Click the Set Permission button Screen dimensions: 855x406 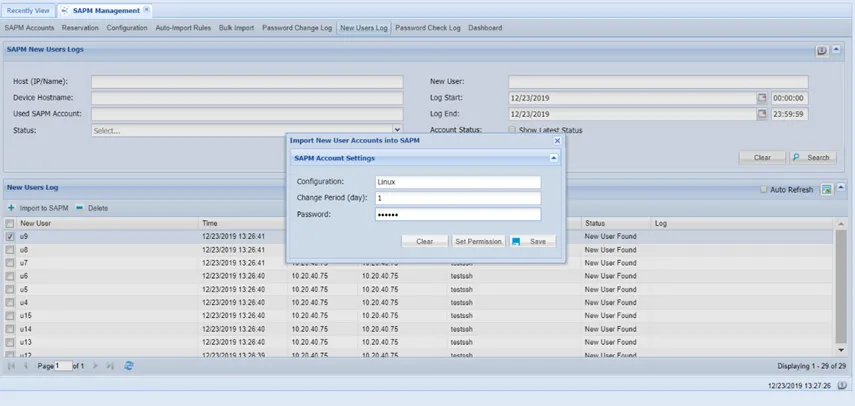pyautogui.click(x=479, y=241)
